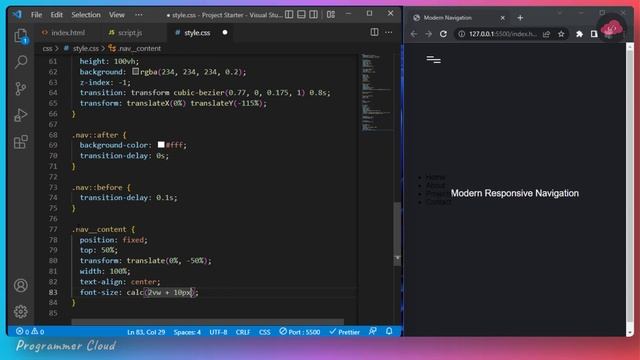The width and height of the screenshot is (640, 360).
Task: Click Modern Responsive Navigation heading
Action: coord(515,193)
